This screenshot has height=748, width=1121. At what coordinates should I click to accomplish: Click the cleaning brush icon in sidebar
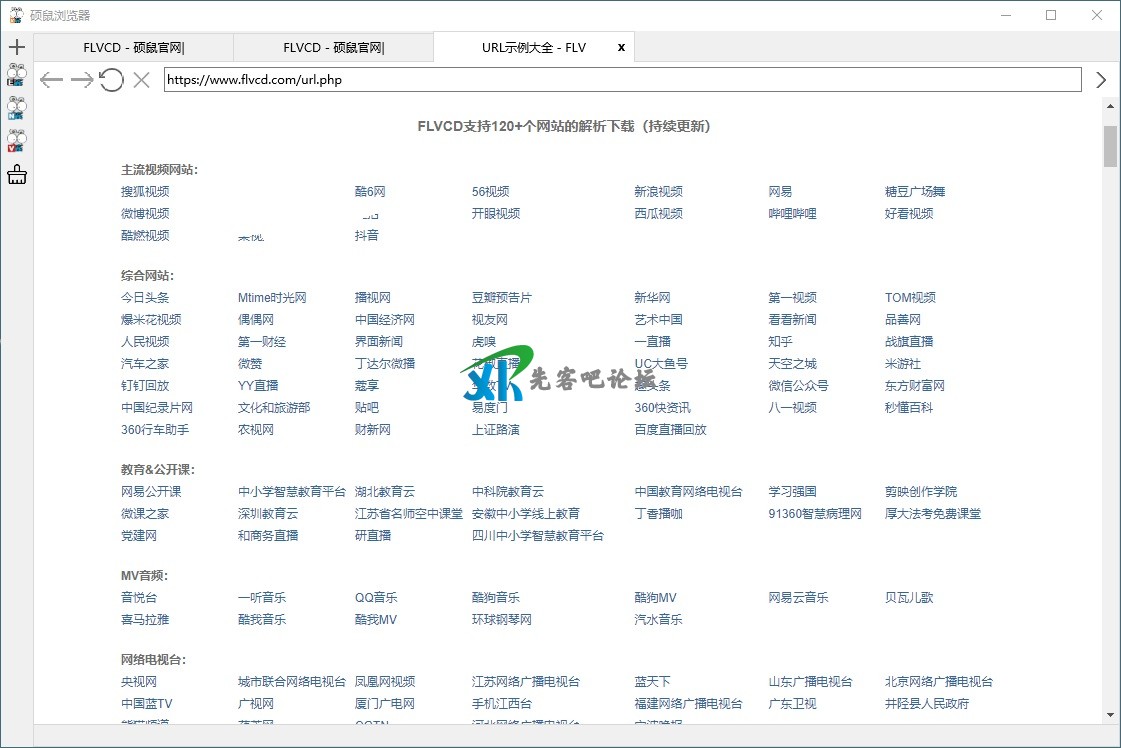click(16, 175)
